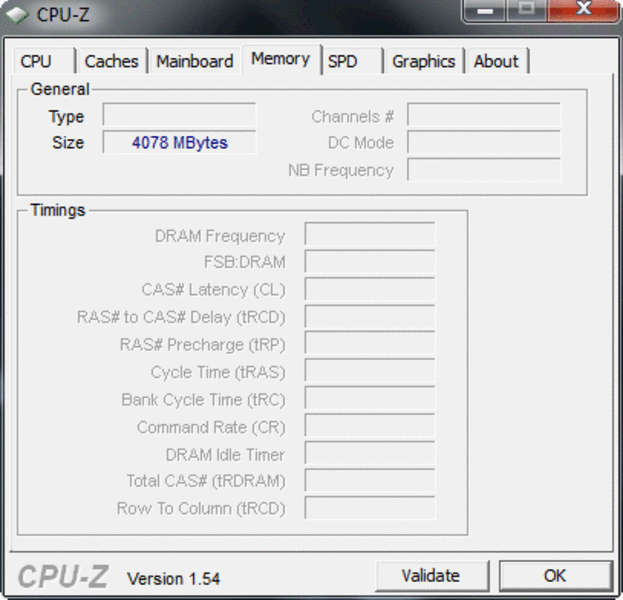Confirm with the OK button
The width and height of the screenshot is (623, 600).
555,576
